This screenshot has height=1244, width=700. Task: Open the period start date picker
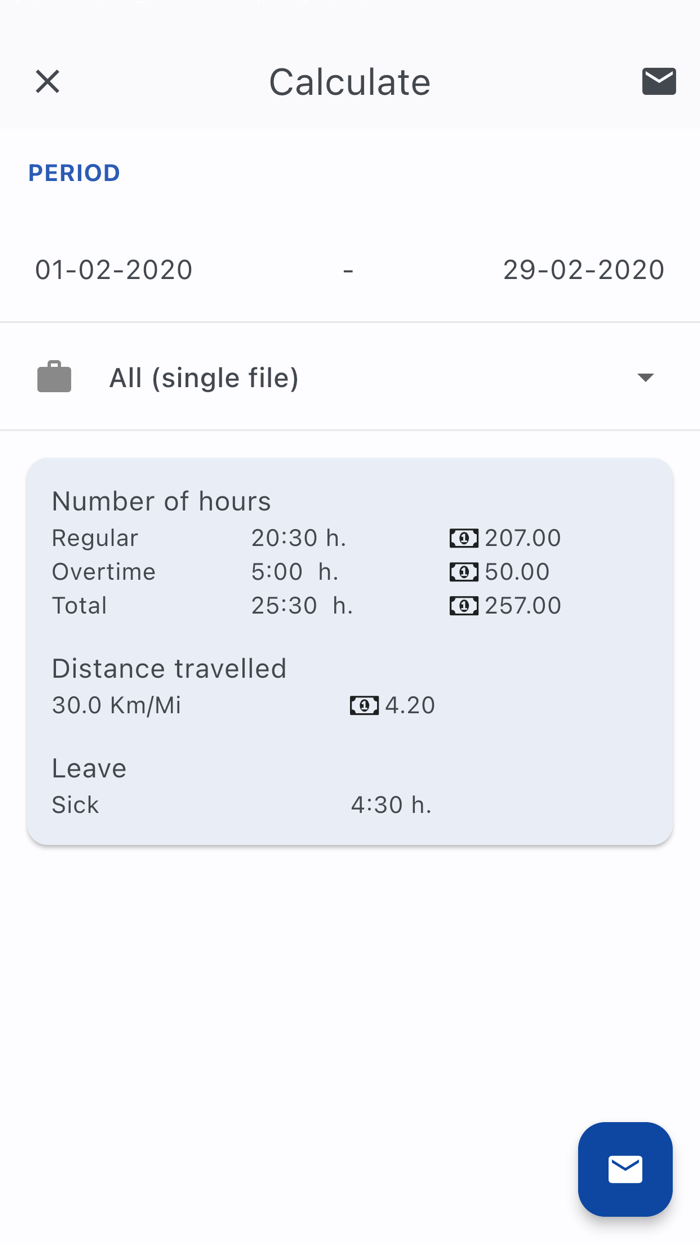[x=114, y=269]
